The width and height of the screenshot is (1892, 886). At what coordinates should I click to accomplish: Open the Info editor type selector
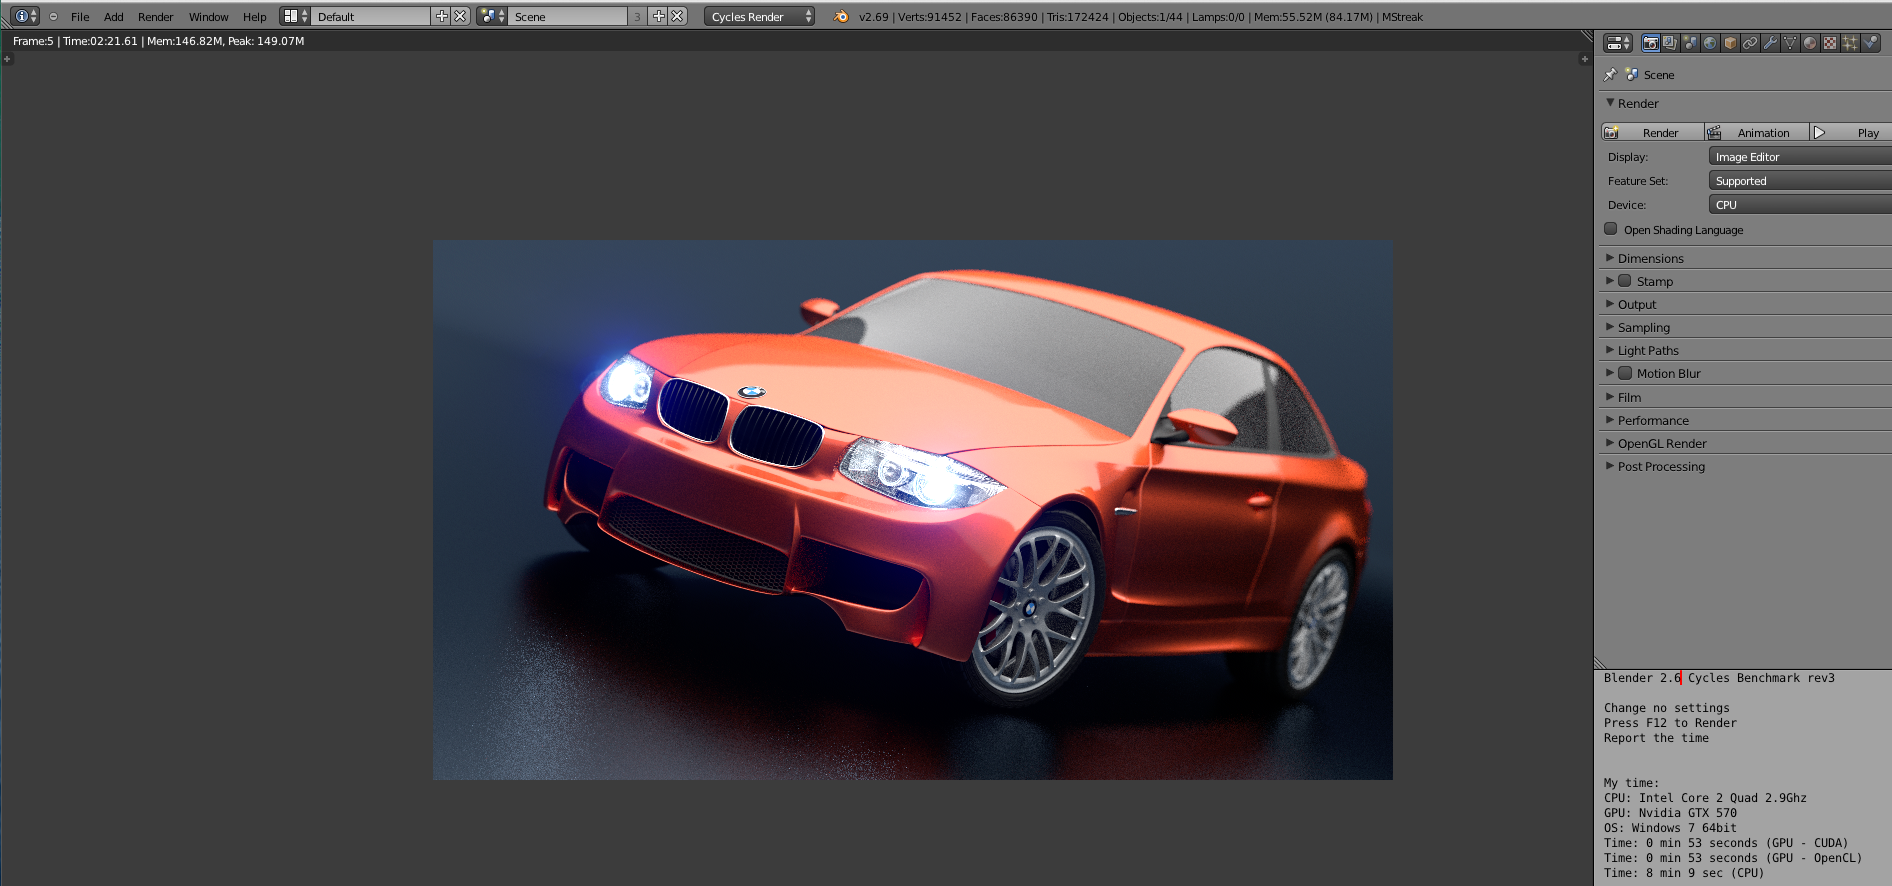[26, 16]
